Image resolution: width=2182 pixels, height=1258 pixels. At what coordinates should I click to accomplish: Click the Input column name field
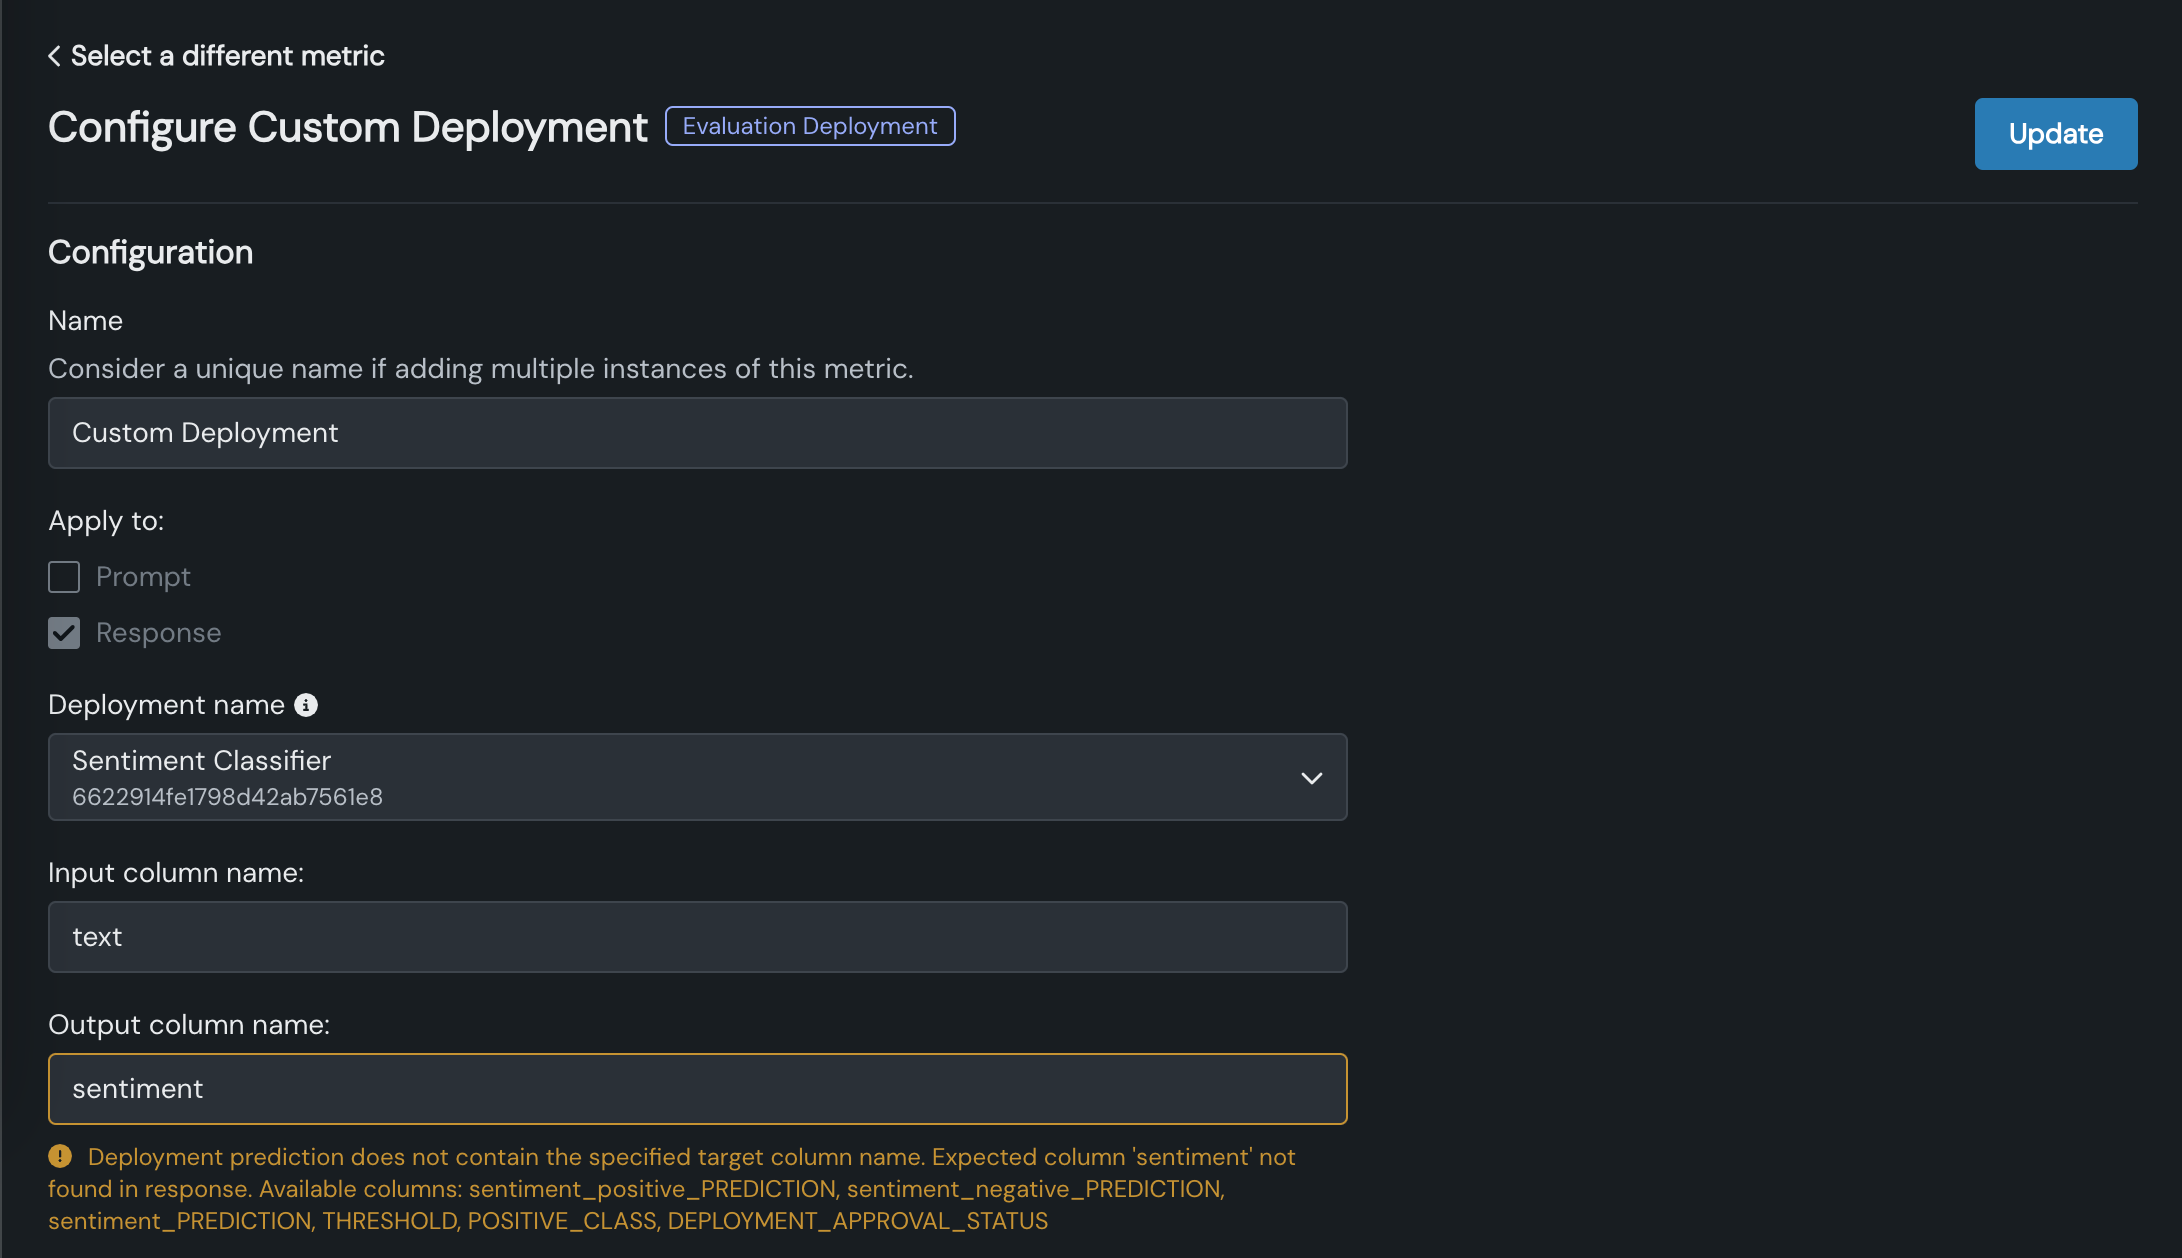(x=696, y=937)
